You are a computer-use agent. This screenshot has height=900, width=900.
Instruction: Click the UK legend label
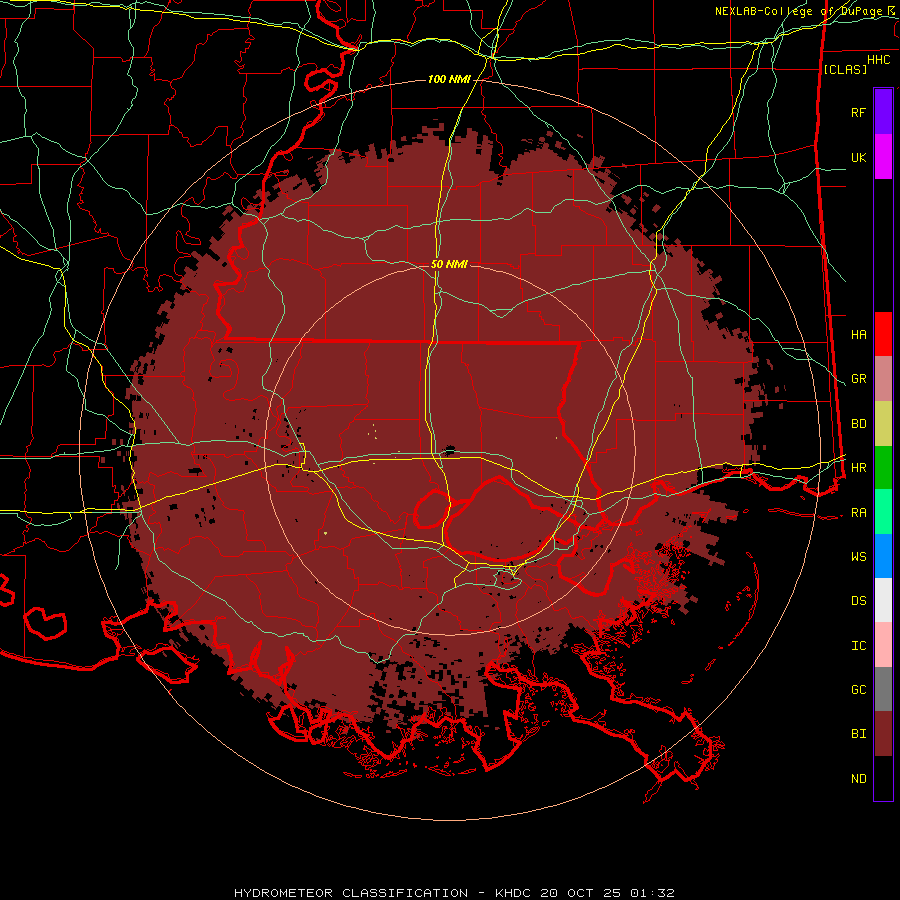[x=858, y=157]
